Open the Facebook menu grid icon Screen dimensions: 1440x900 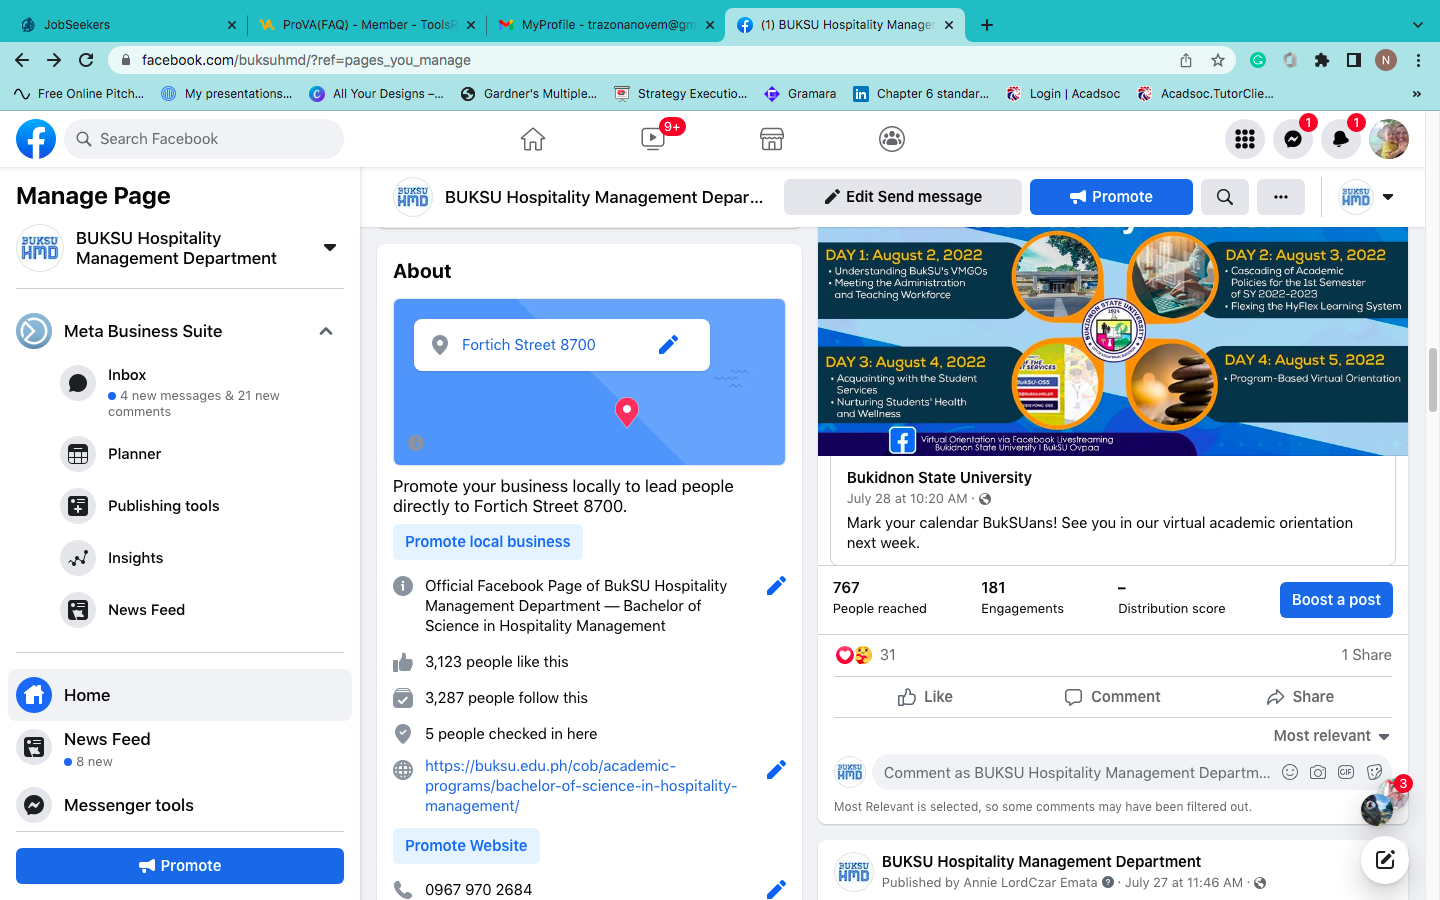coord(1245,139)
